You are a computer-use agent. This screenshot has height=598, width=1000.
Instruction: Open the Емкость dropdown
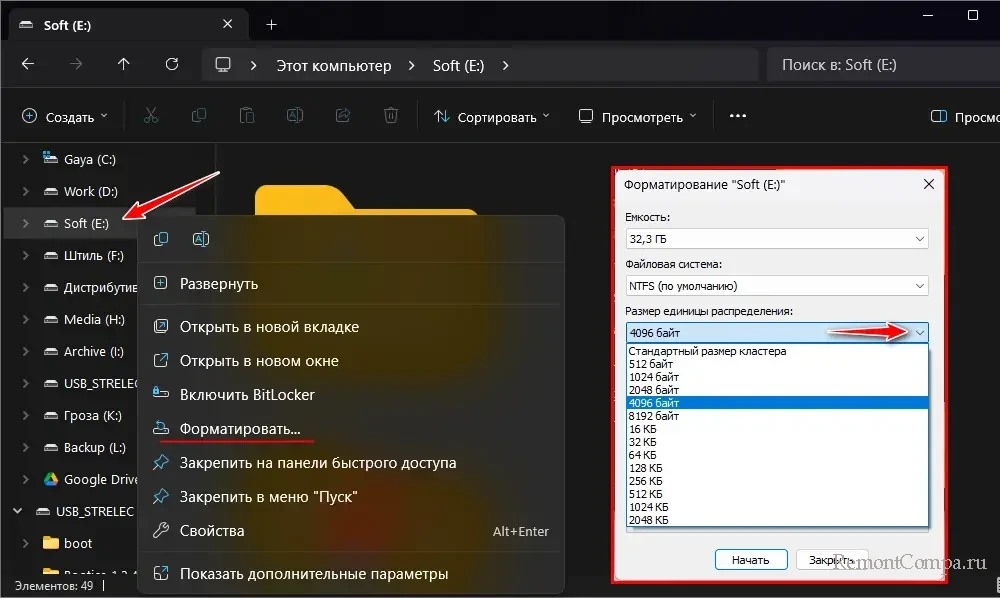coord(777,239)
